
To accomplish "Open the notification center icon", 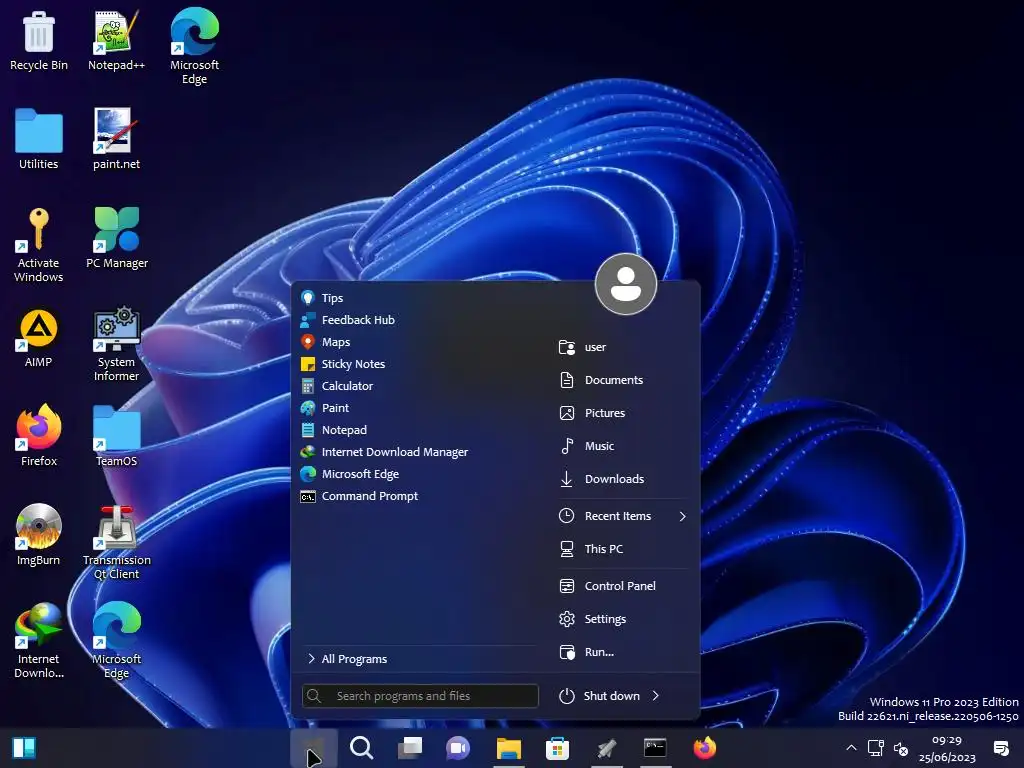I will 1000,748.
